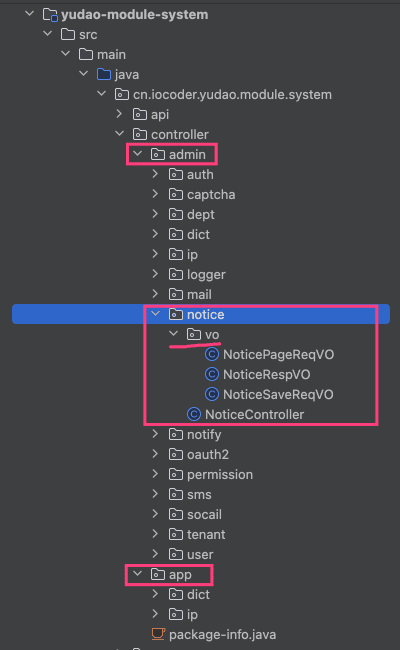Viewport: 400px width, 650px height.
Task: Click the NoticeSaveReqVO class icon
Action: coord(212,394)
